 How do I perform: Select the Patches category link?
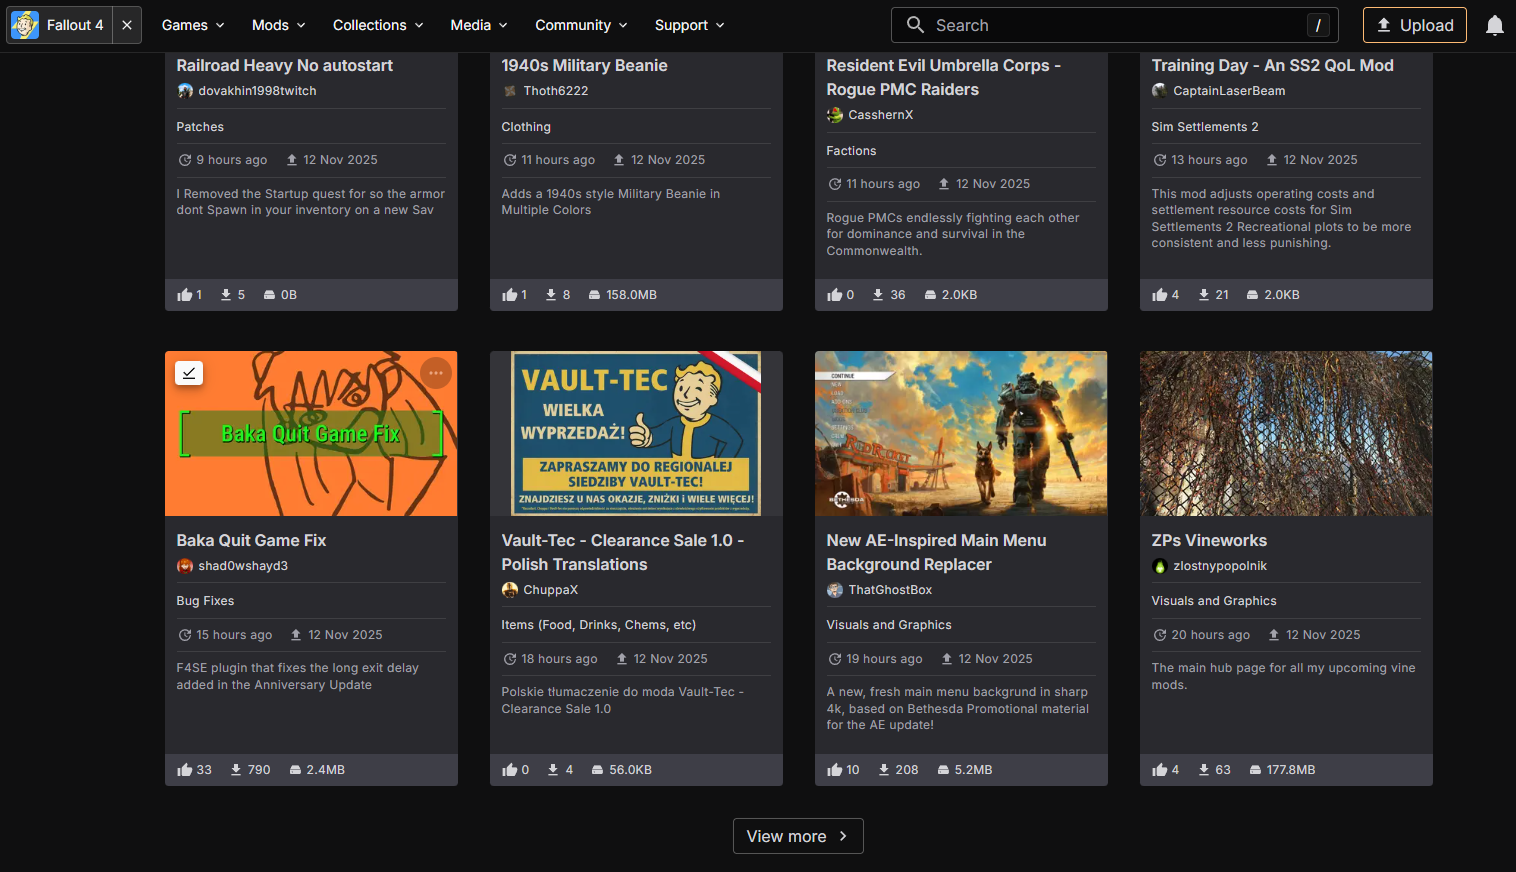(201, 127)
